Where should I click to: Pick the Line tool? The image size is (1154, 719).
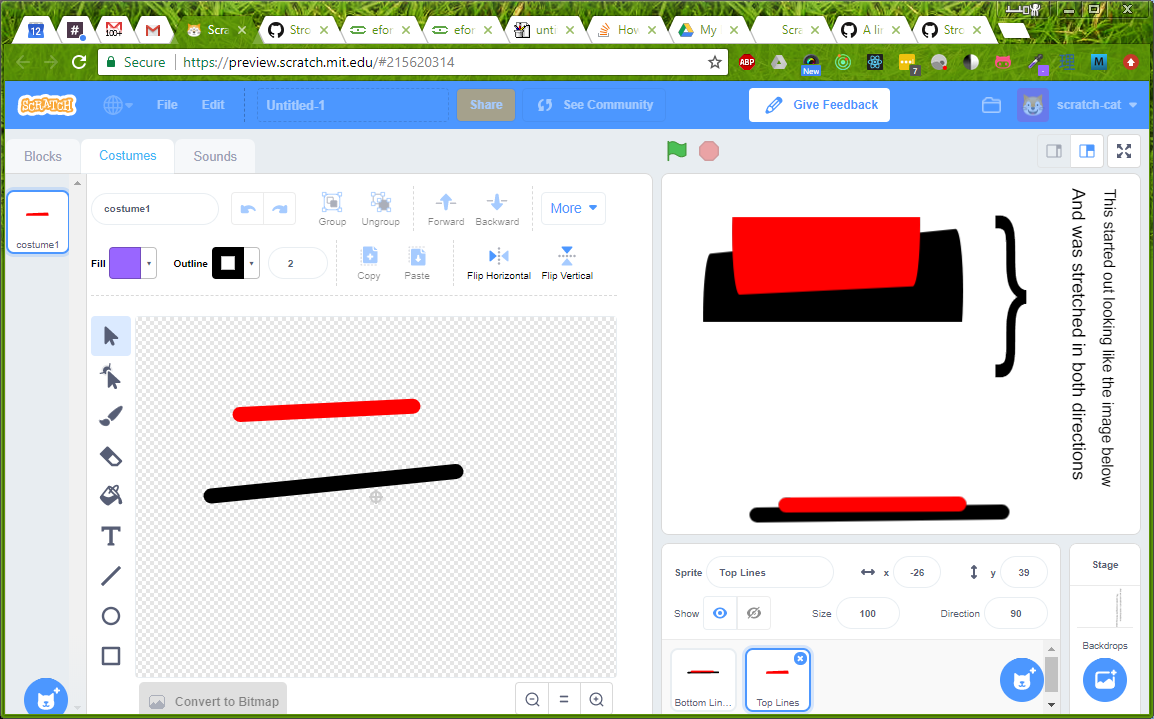pyautogui.click(x=111, y=576)
